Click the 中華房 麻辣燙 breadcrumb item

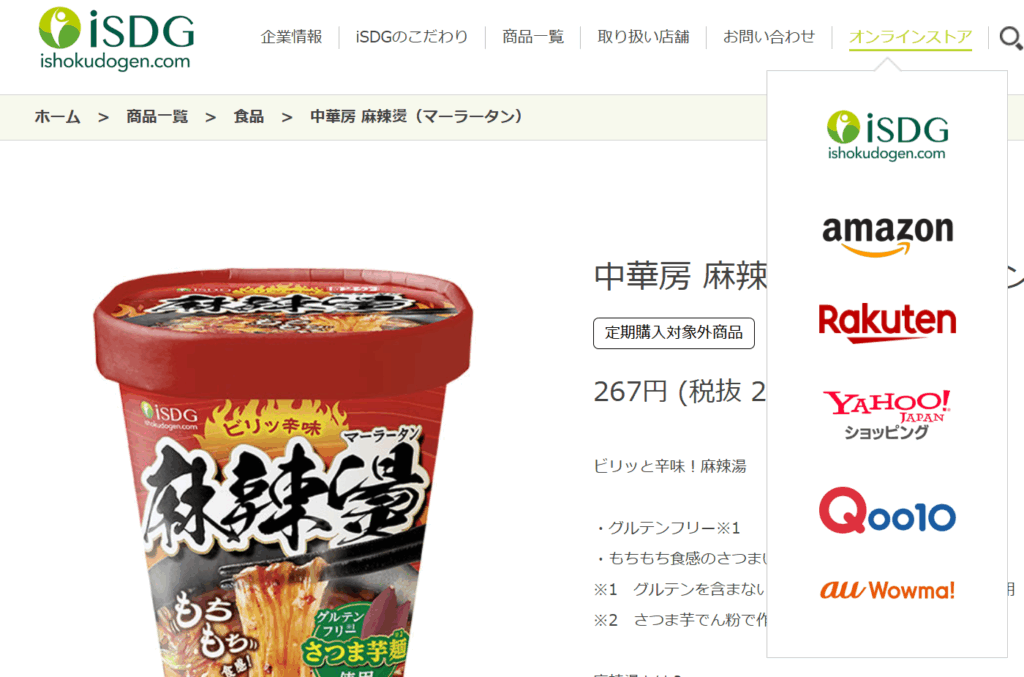[416, 117]
